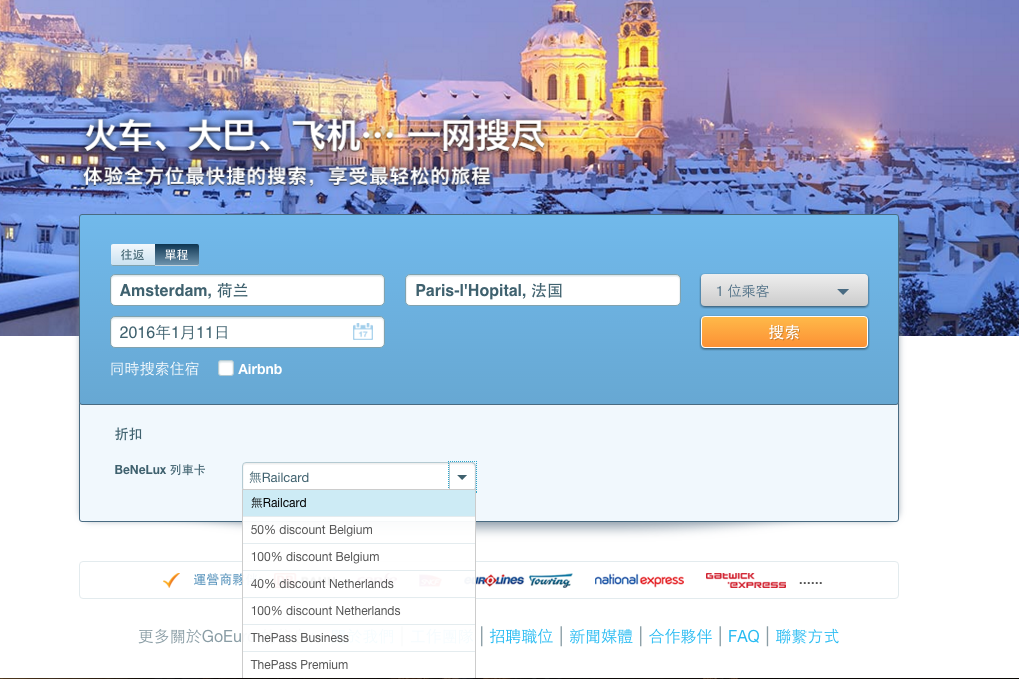Switch to the 往返 round-trip tab
The image size is (1019, 679).
click(133, 255)
